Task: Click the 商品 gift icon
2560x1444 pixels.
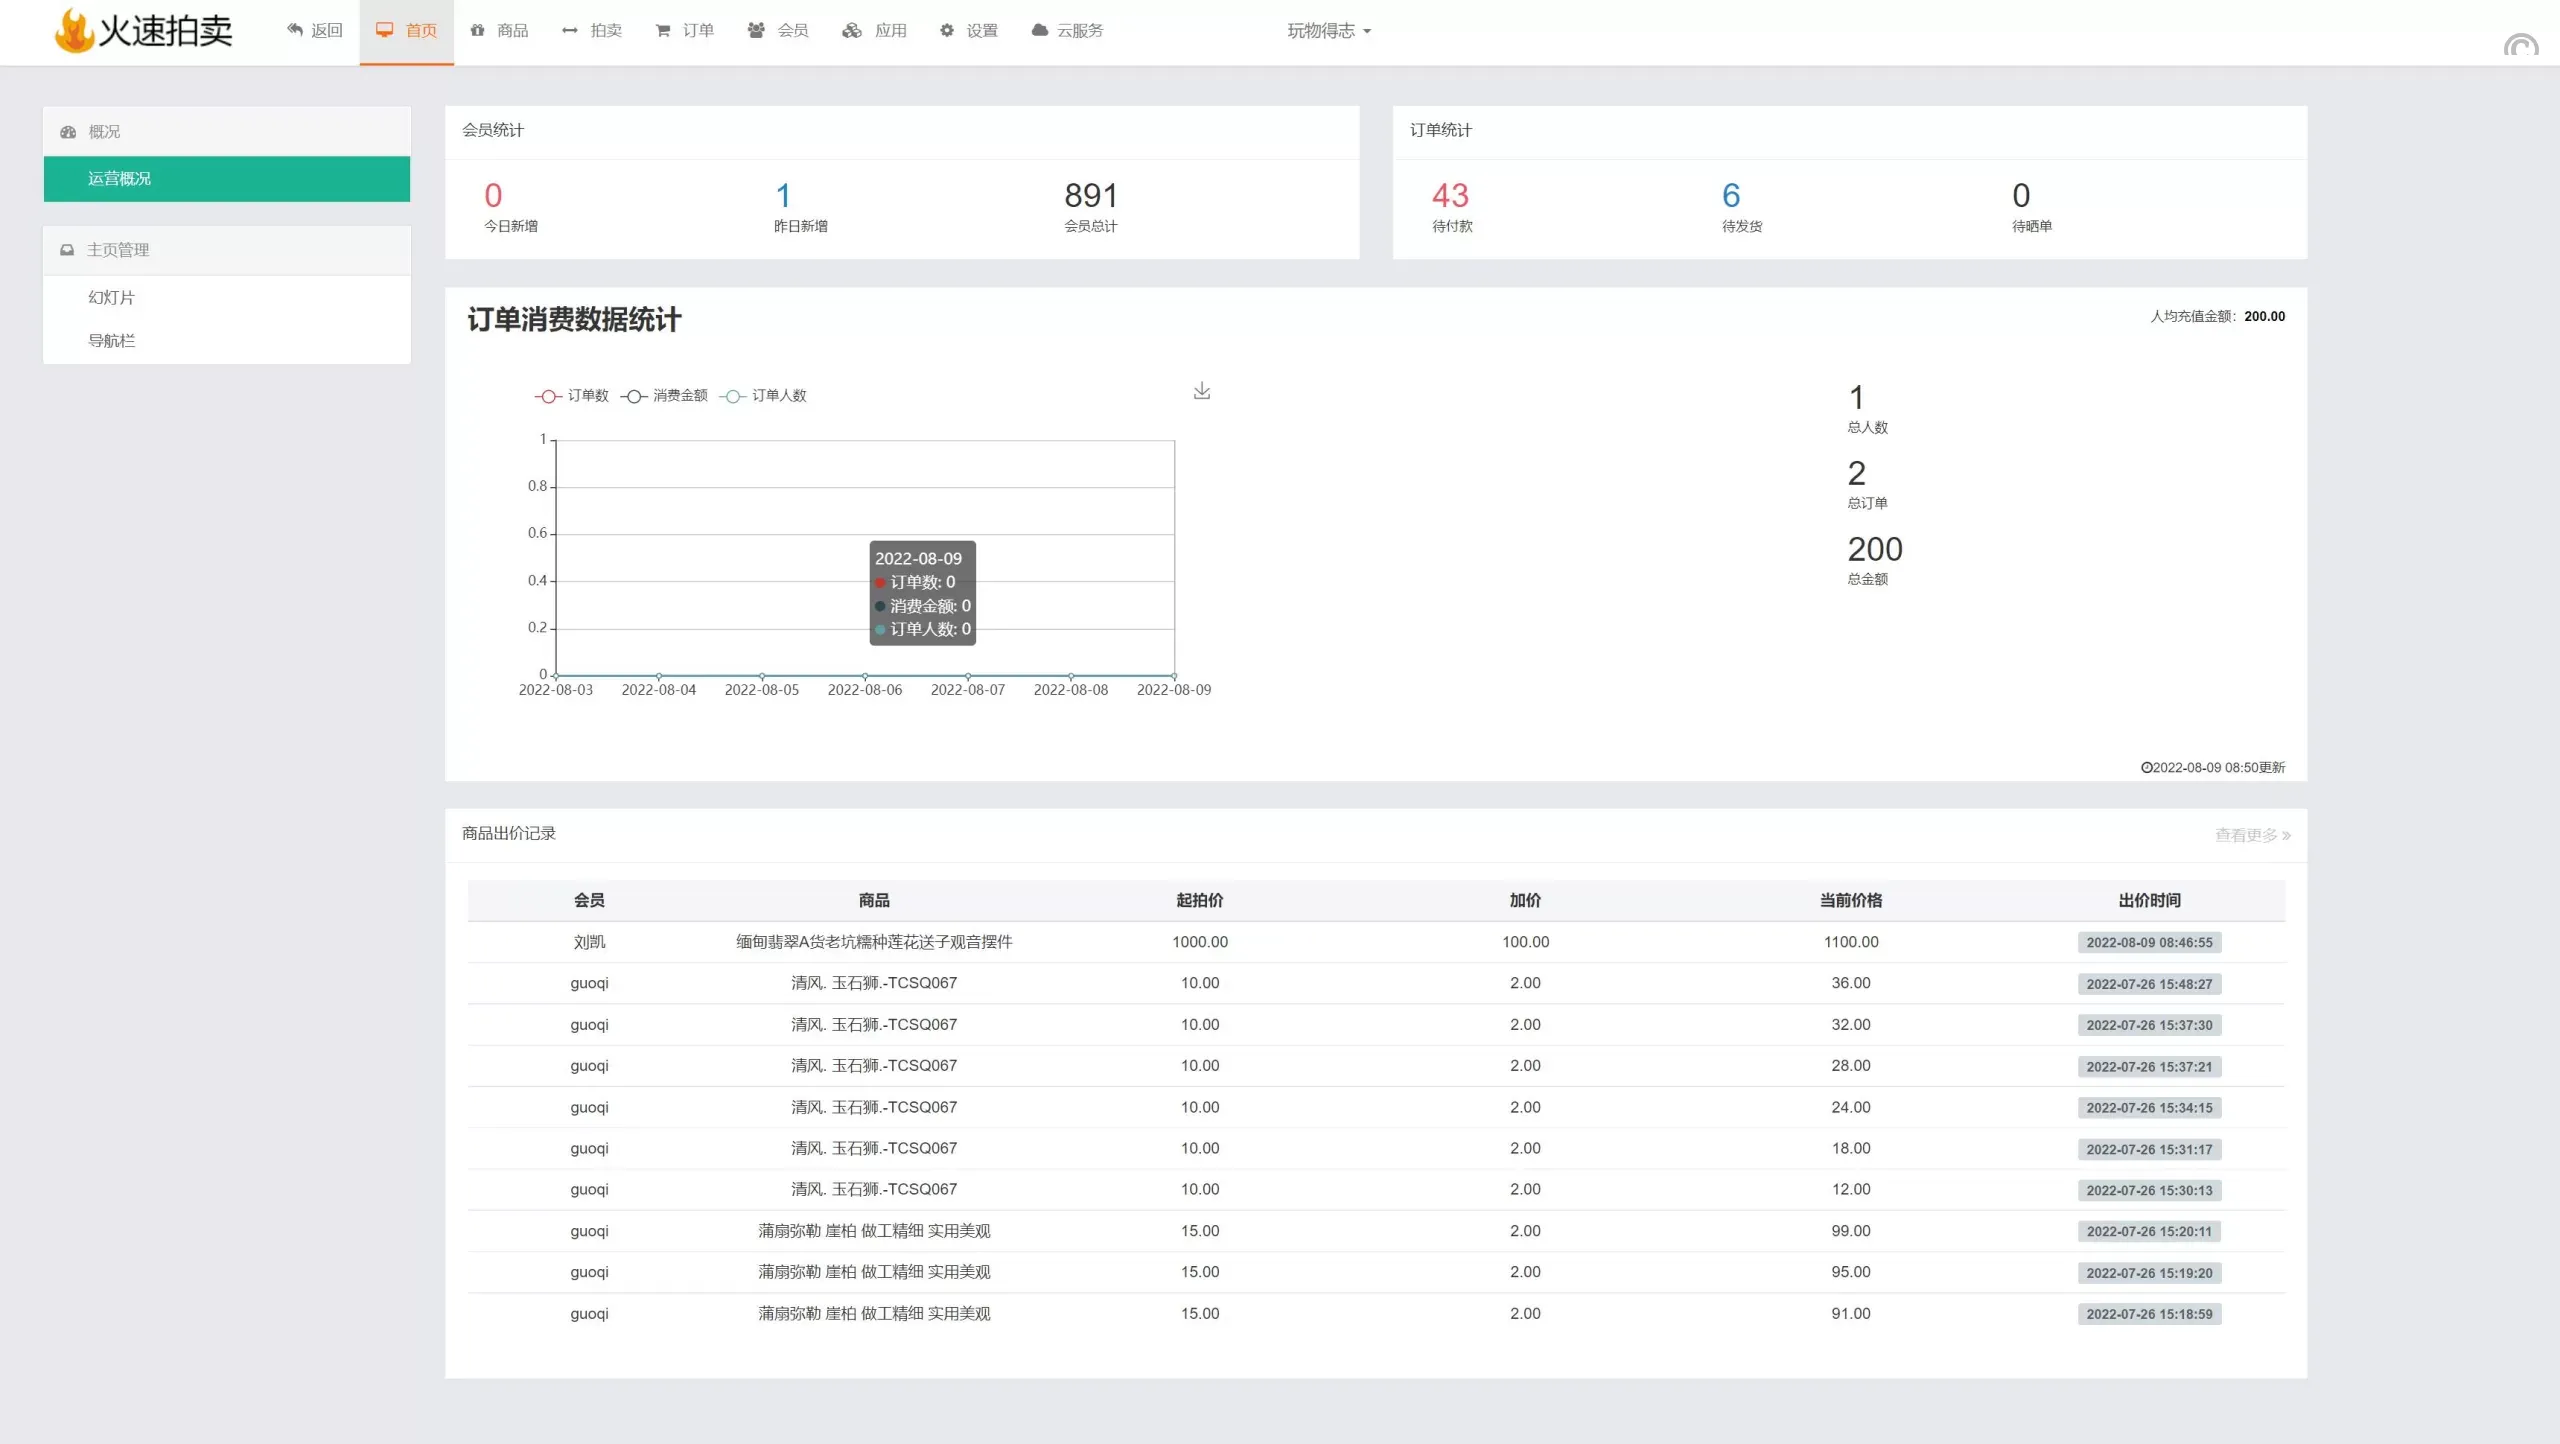Action: coord(477,30)
